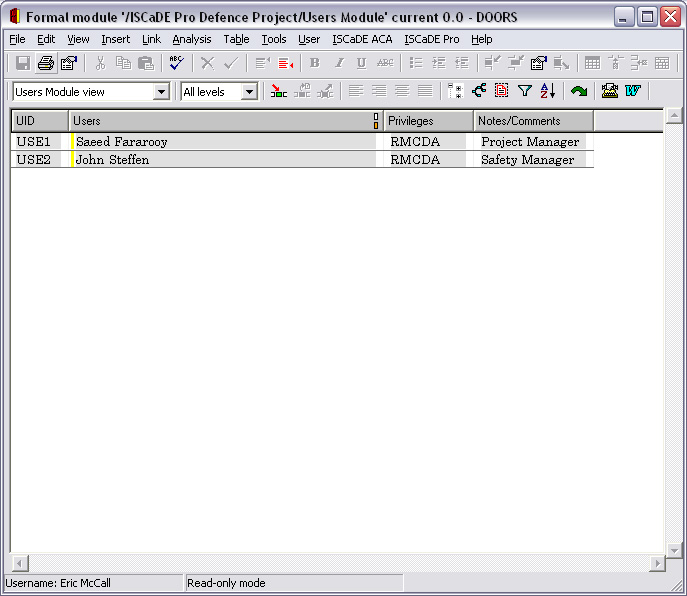Click the horizontal scrollbar right arrow
Screen dimensions: 687x596
657,563
